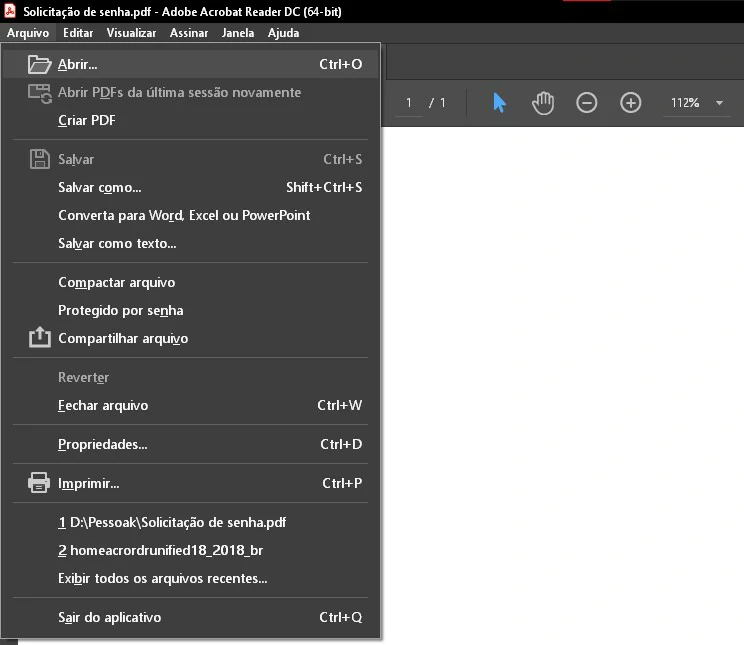This screenshot has height=645, width=744.
Task: Activate the Hand pan tool
Action: click(x=543, y=103)
